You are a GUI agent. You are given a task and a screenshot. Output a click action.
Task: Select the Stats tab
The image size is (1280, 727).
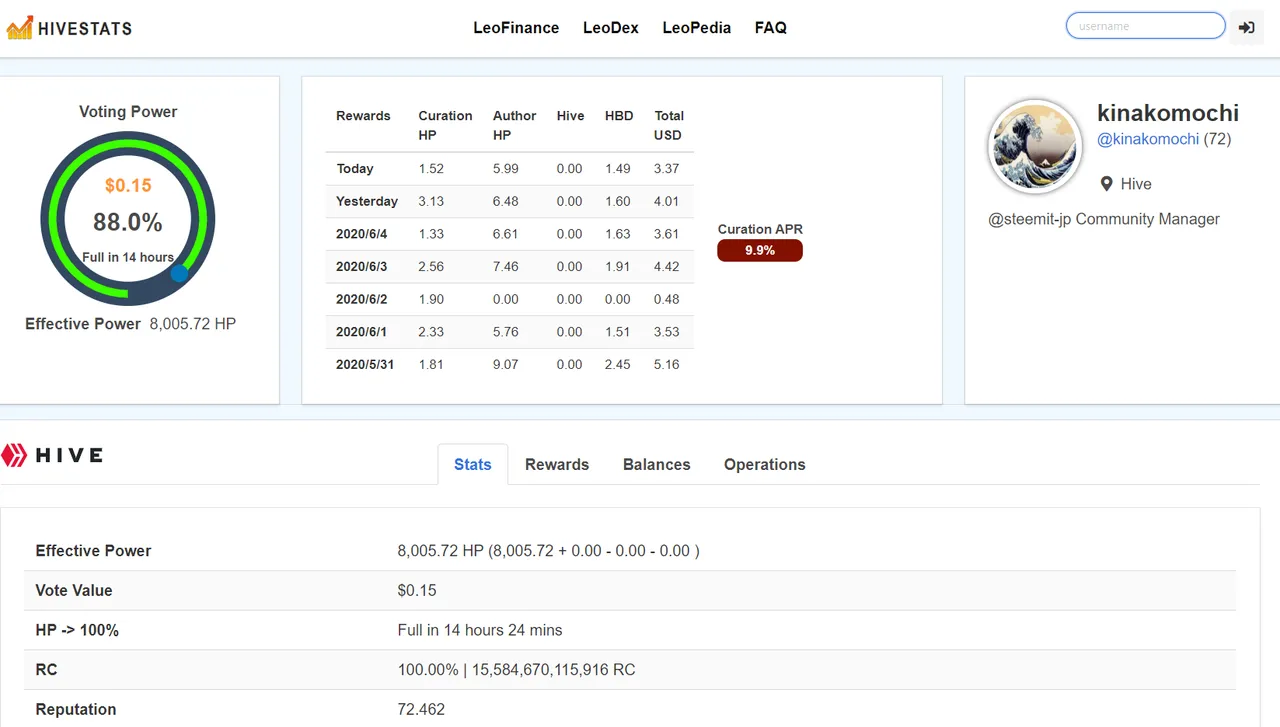click(473, 464)
